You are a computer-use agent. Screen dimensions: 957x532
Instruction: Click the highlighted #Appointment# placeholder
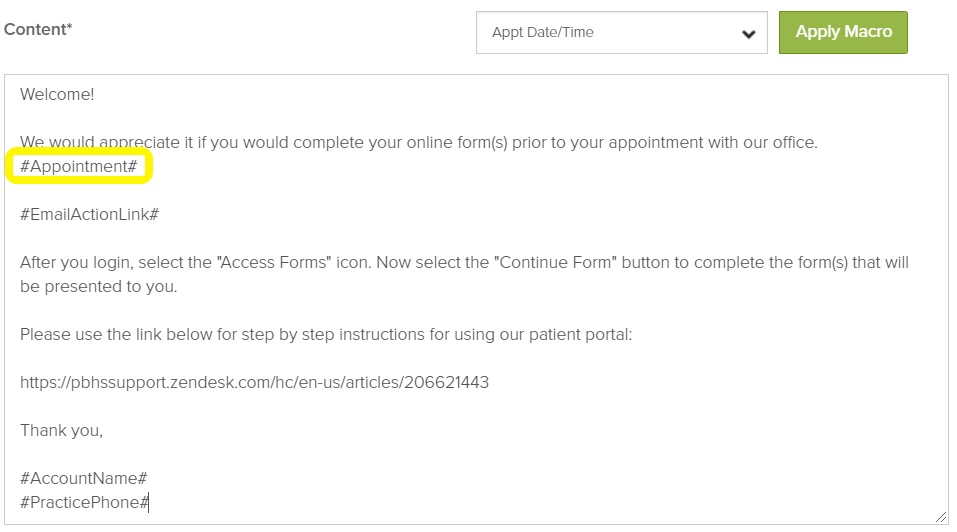79,166
